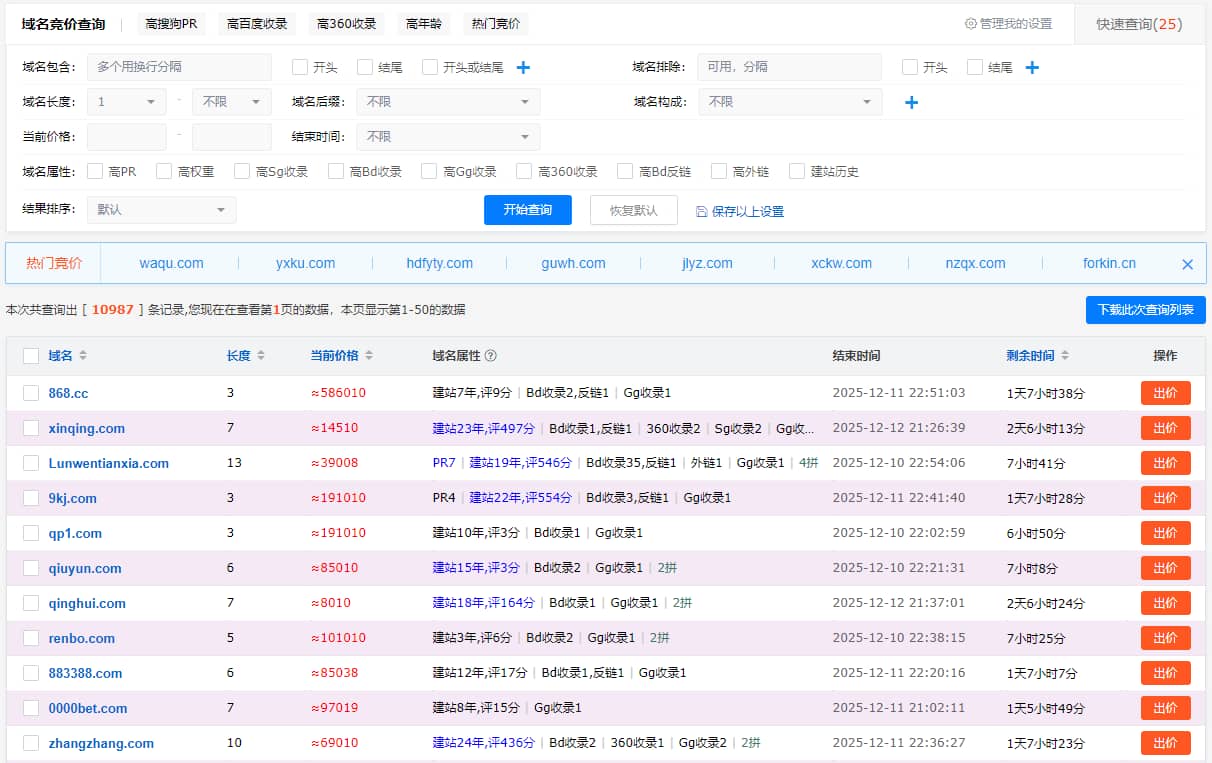This screenshot has height=763, width=1212.
Task: Switch to the 热门竞价 tab
Action: click(495, 23)
